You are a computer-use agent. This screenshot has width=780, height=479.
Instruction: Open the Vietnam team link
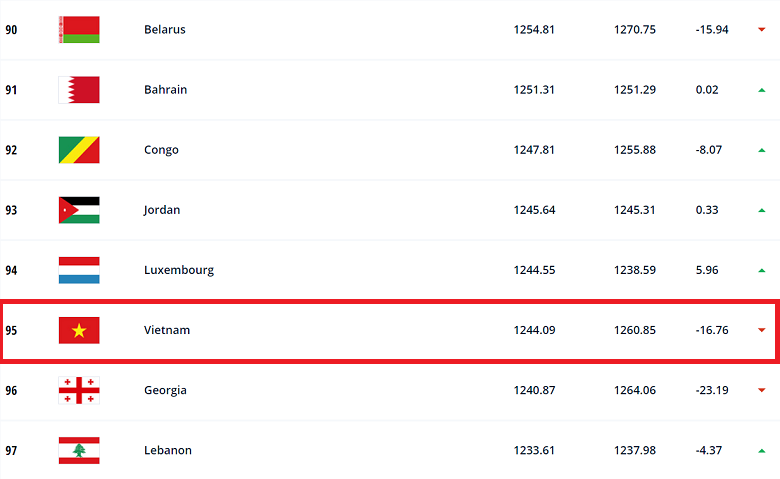coord(167,330)
